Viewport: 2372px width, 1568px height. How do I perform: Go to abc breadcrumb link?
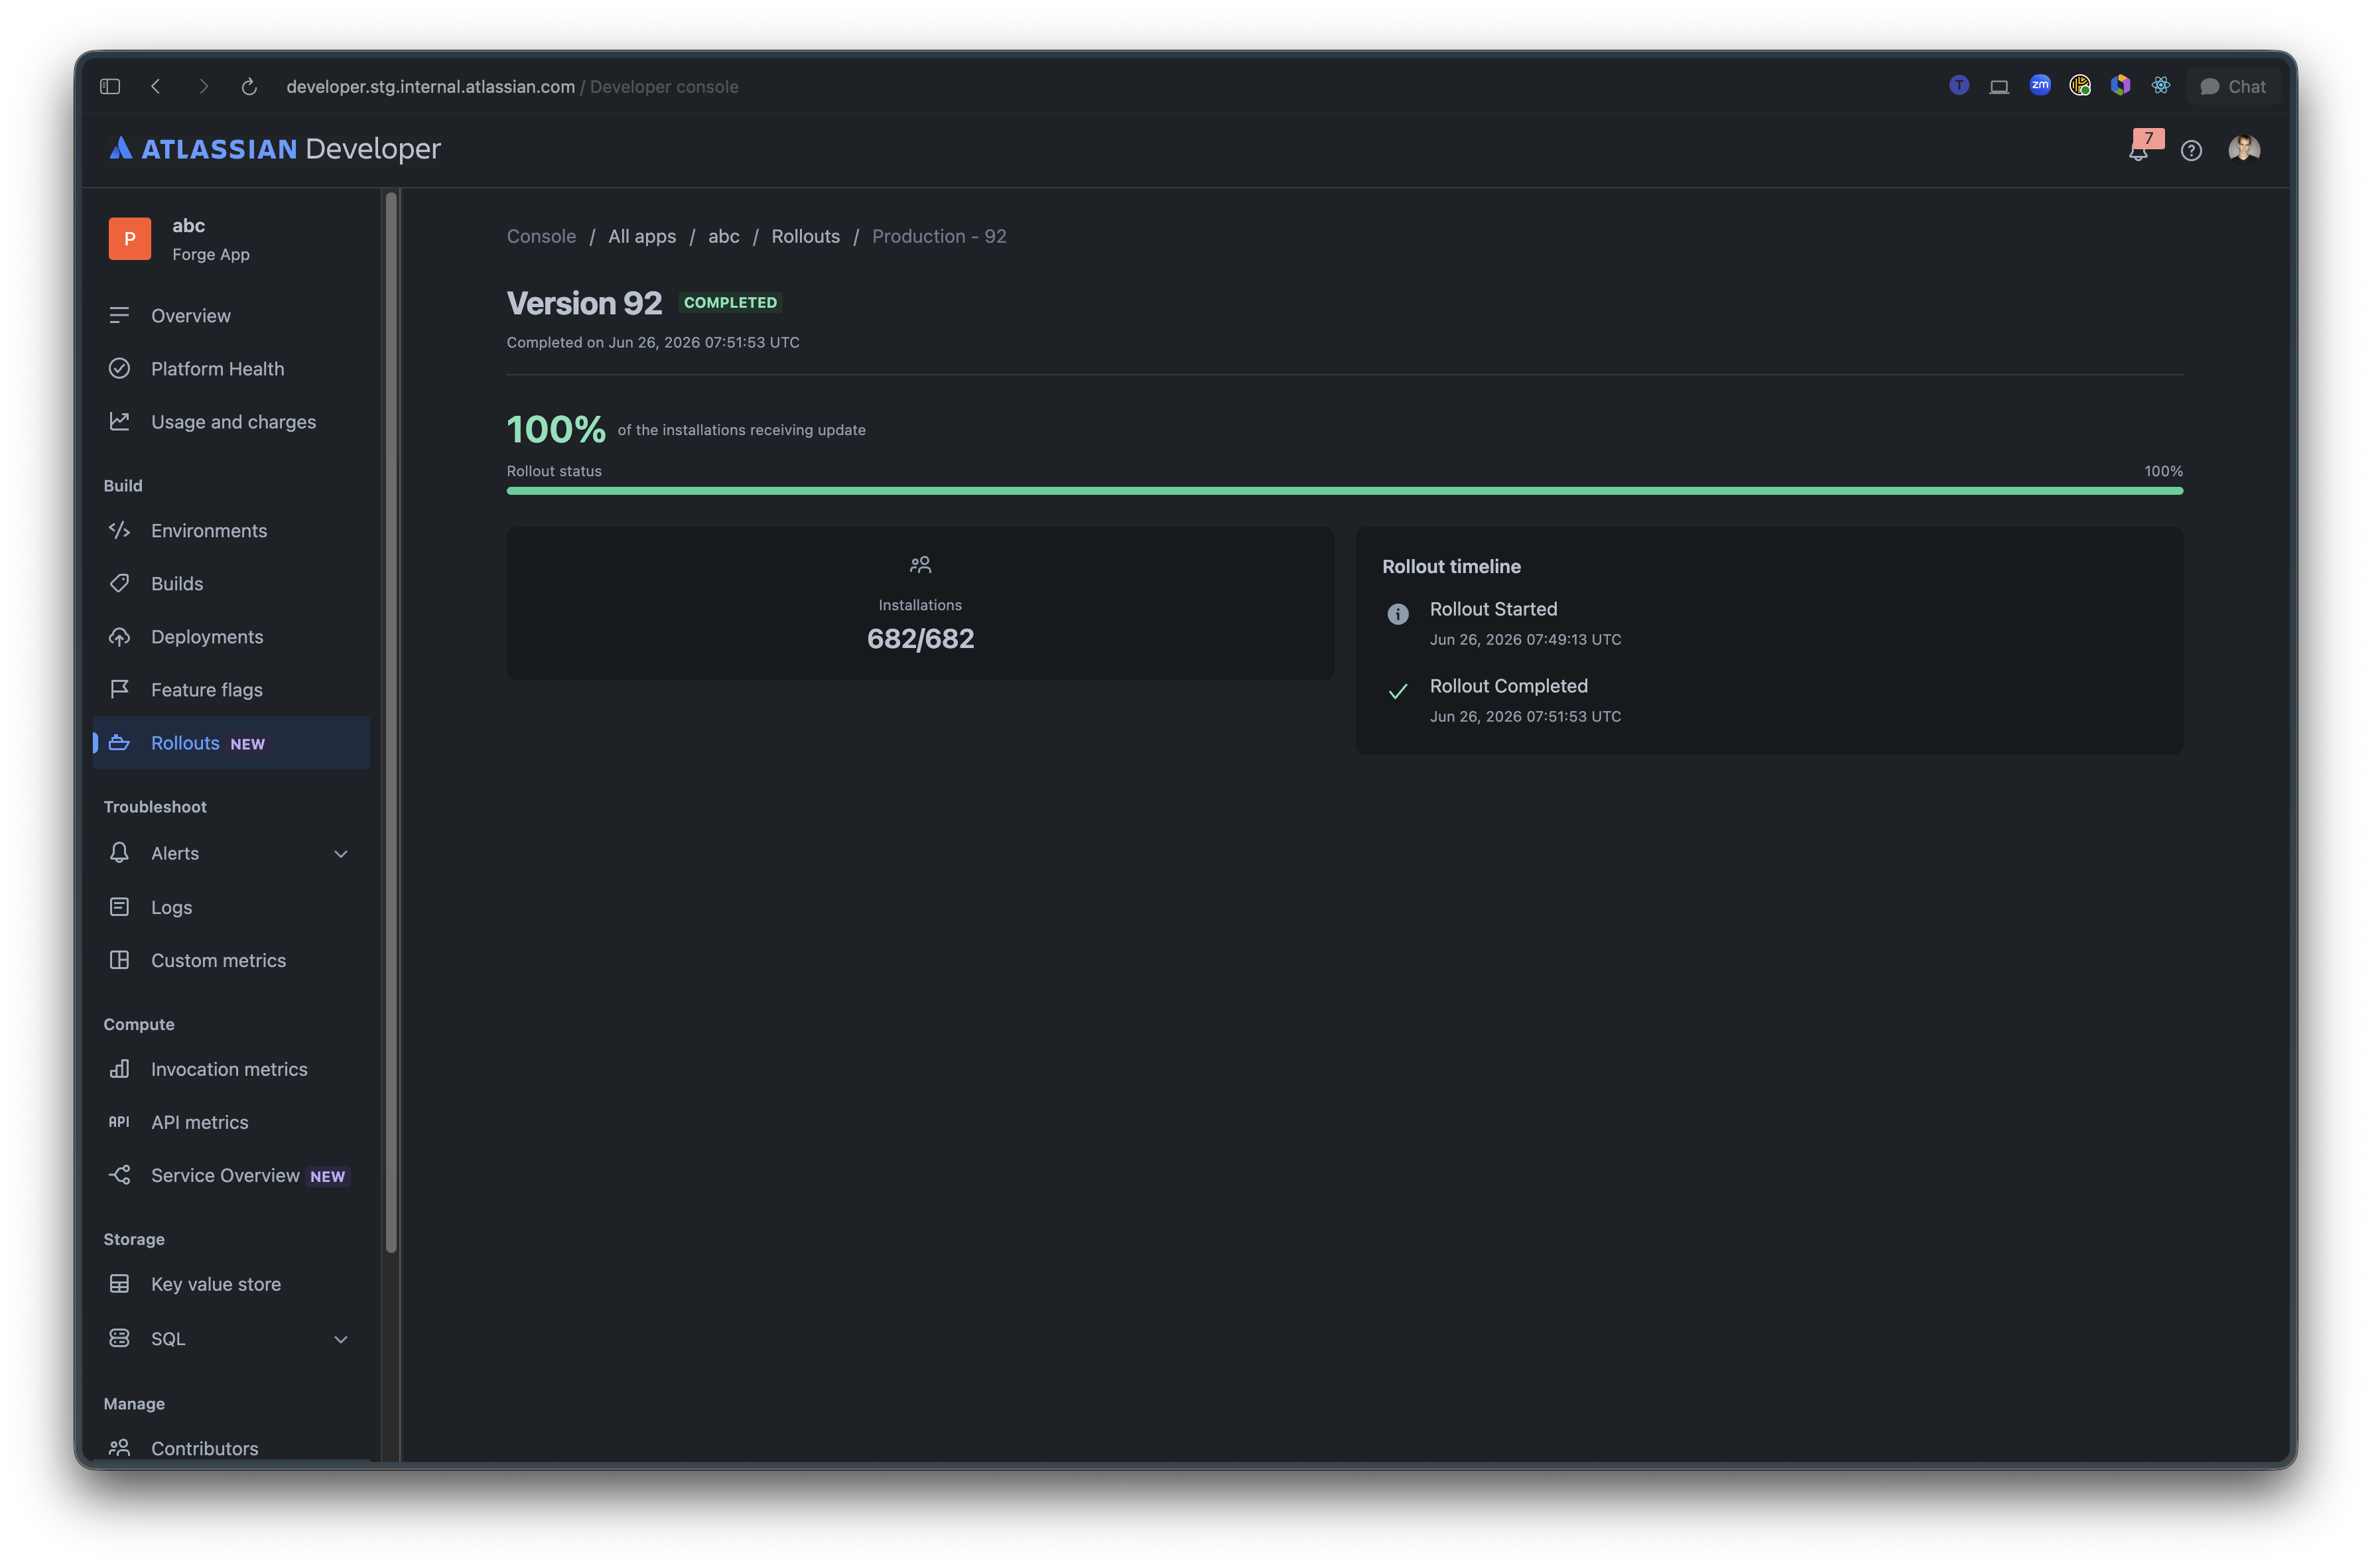point(724,237)
